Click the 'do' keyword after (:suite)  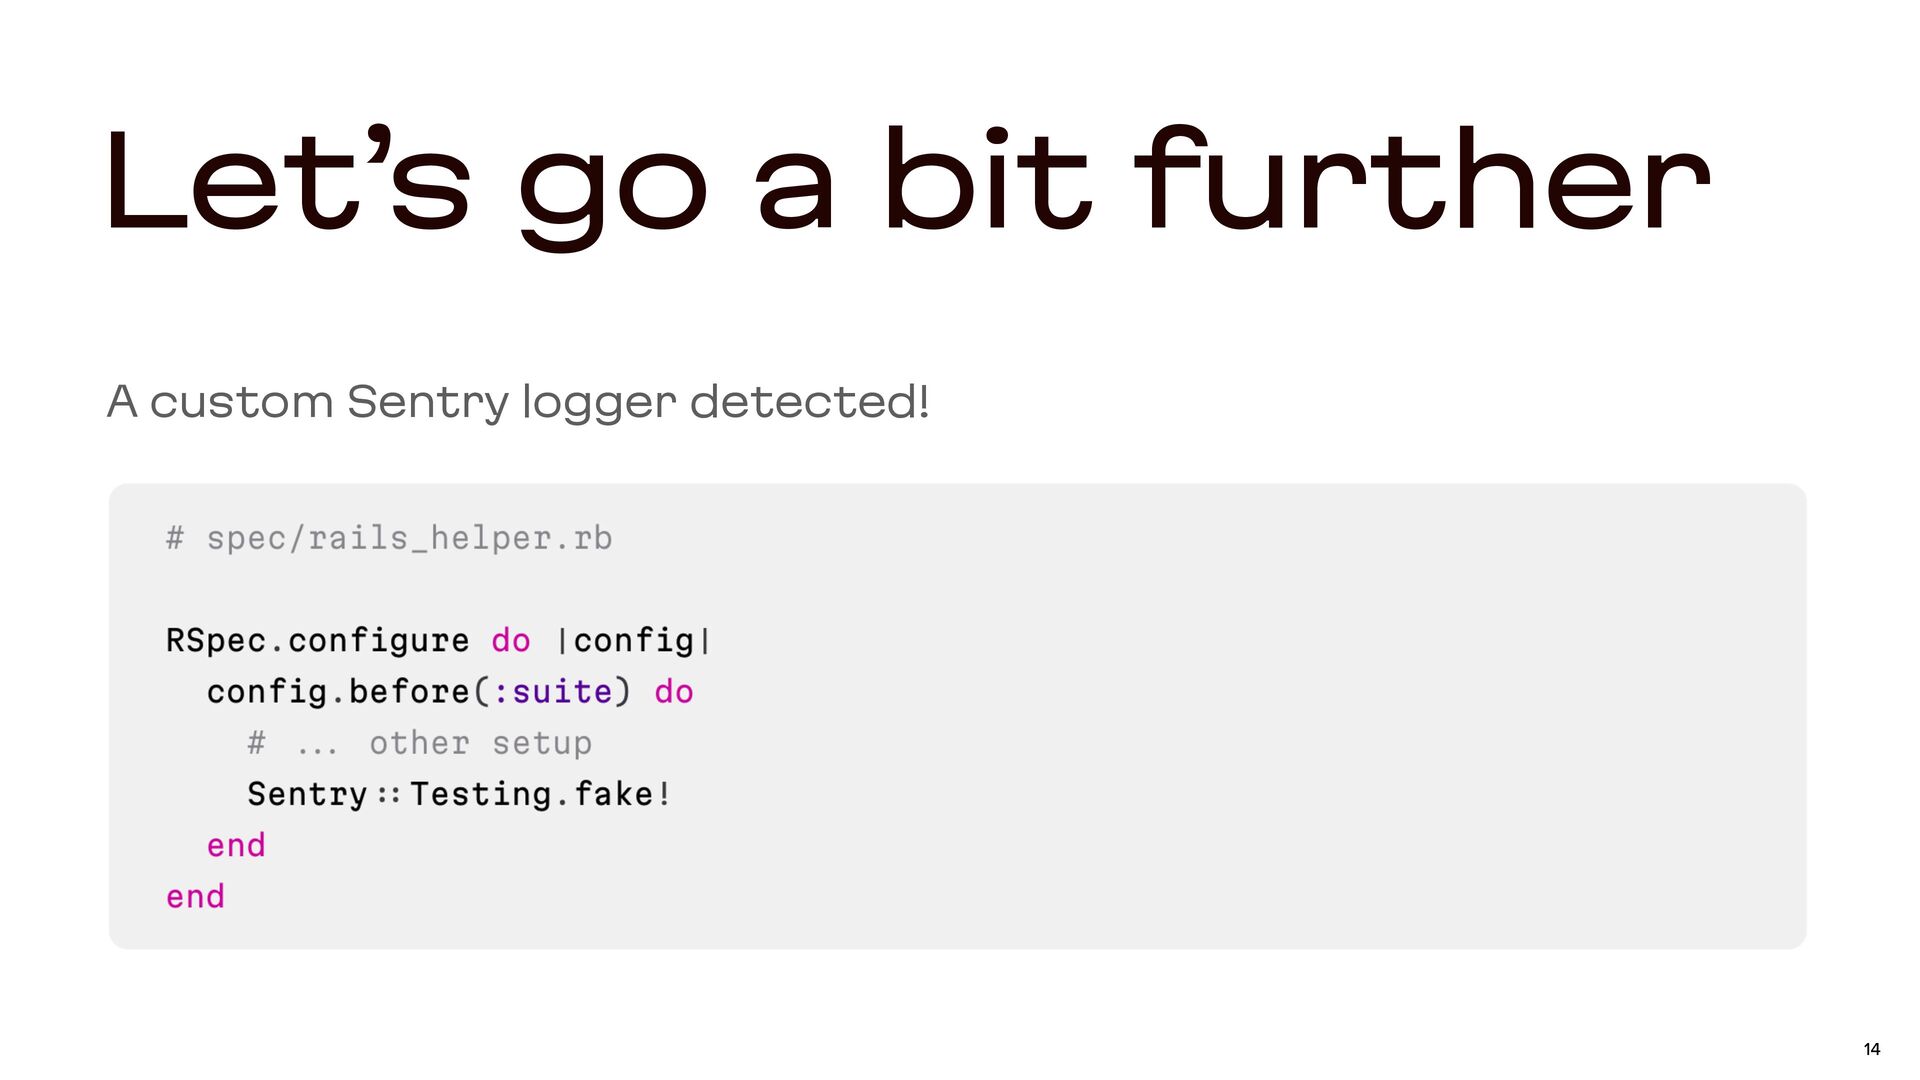coord(674,691)
